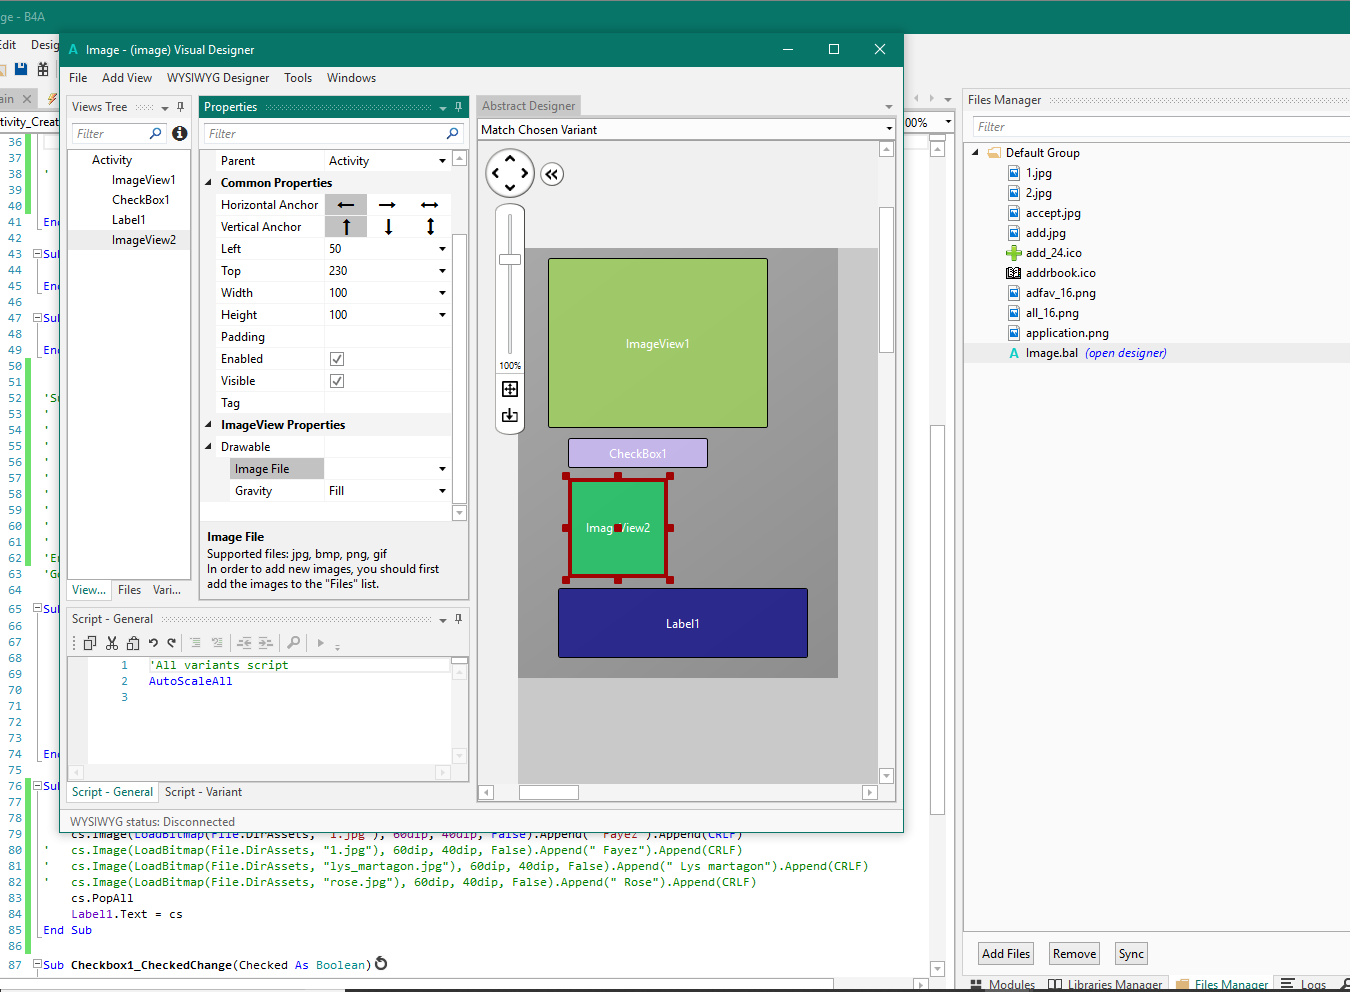Open the Image File dropdown
This screenshot has height=992, width=1350.
442,469
